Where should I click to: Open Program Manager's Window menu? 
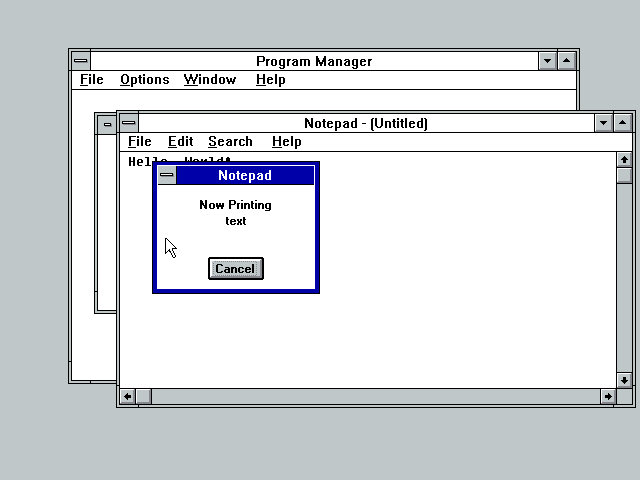point(210,80)
